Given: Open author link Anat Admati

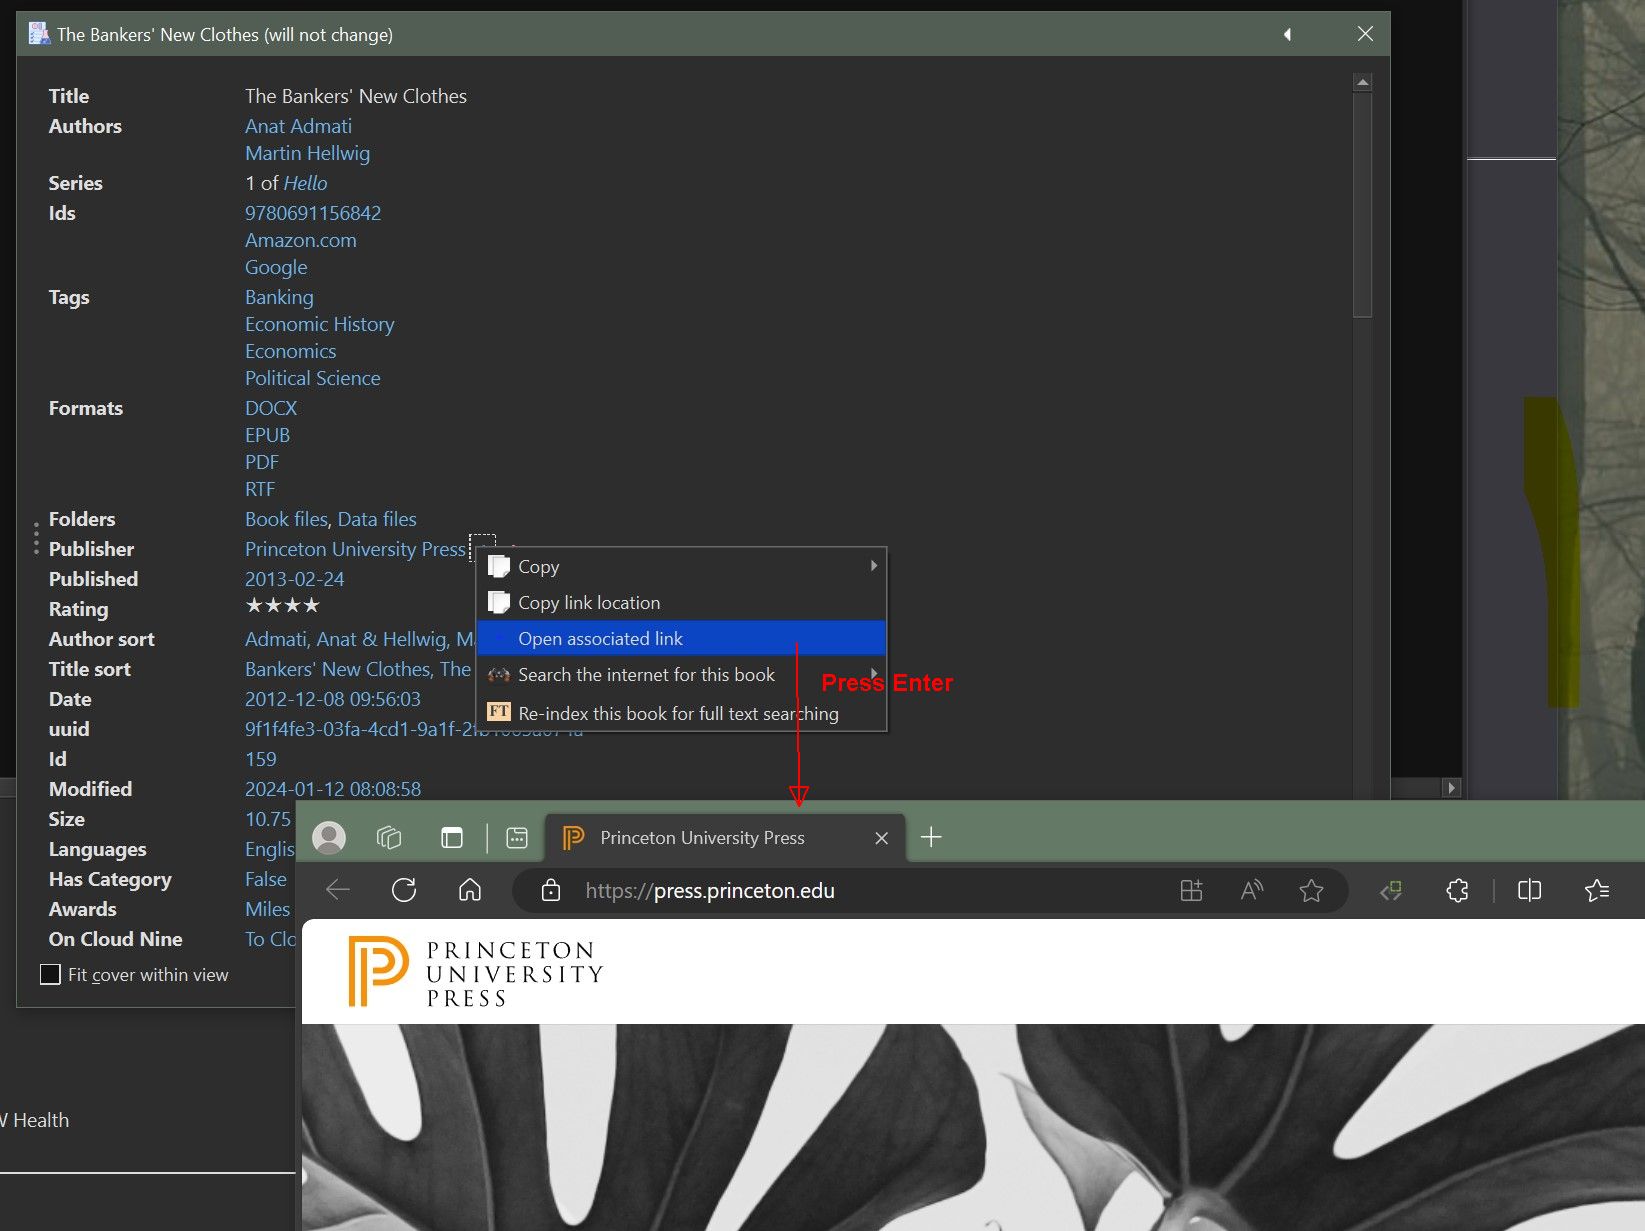Looking at the screenshot, I should (x=298, y=126).
